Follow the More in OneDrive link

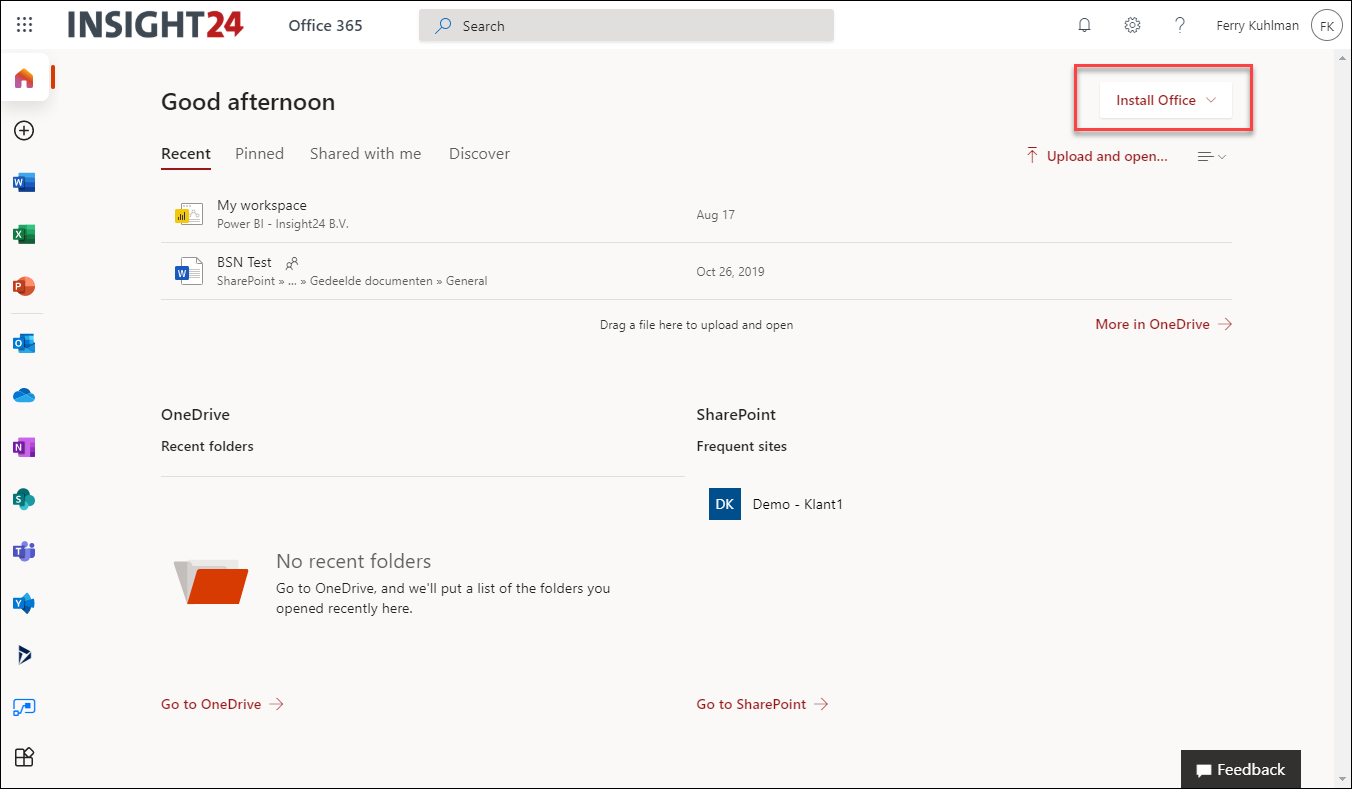1164,324
